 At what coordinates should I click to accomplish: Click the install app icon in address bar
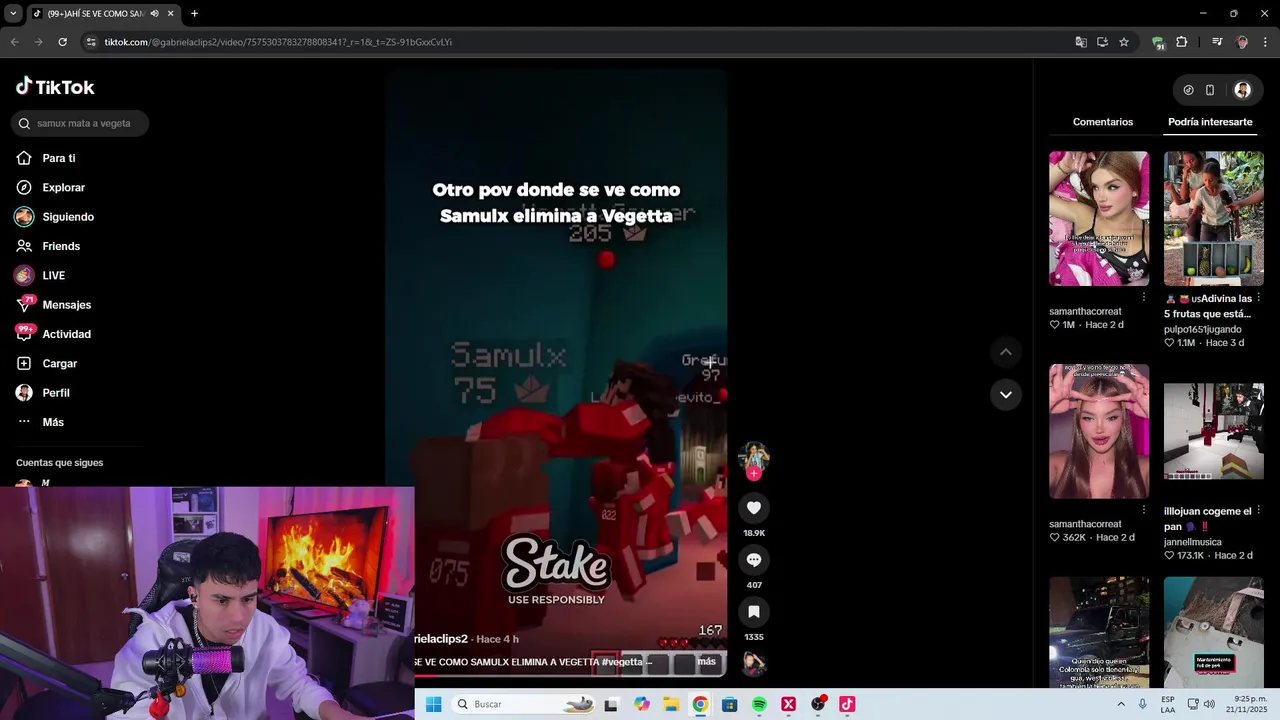pyautogui.click(x=1102, y=42)
